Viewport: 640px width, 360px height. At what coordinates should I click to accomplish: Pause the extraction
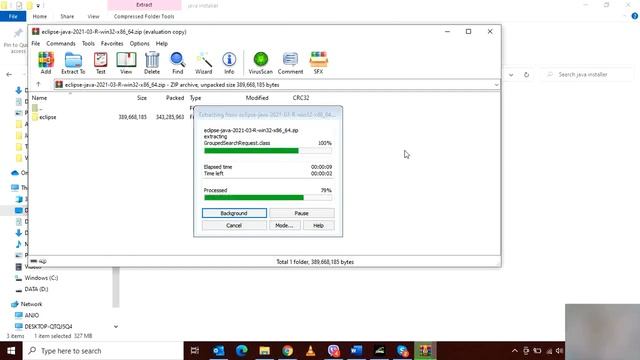click(x=302, y=213)
